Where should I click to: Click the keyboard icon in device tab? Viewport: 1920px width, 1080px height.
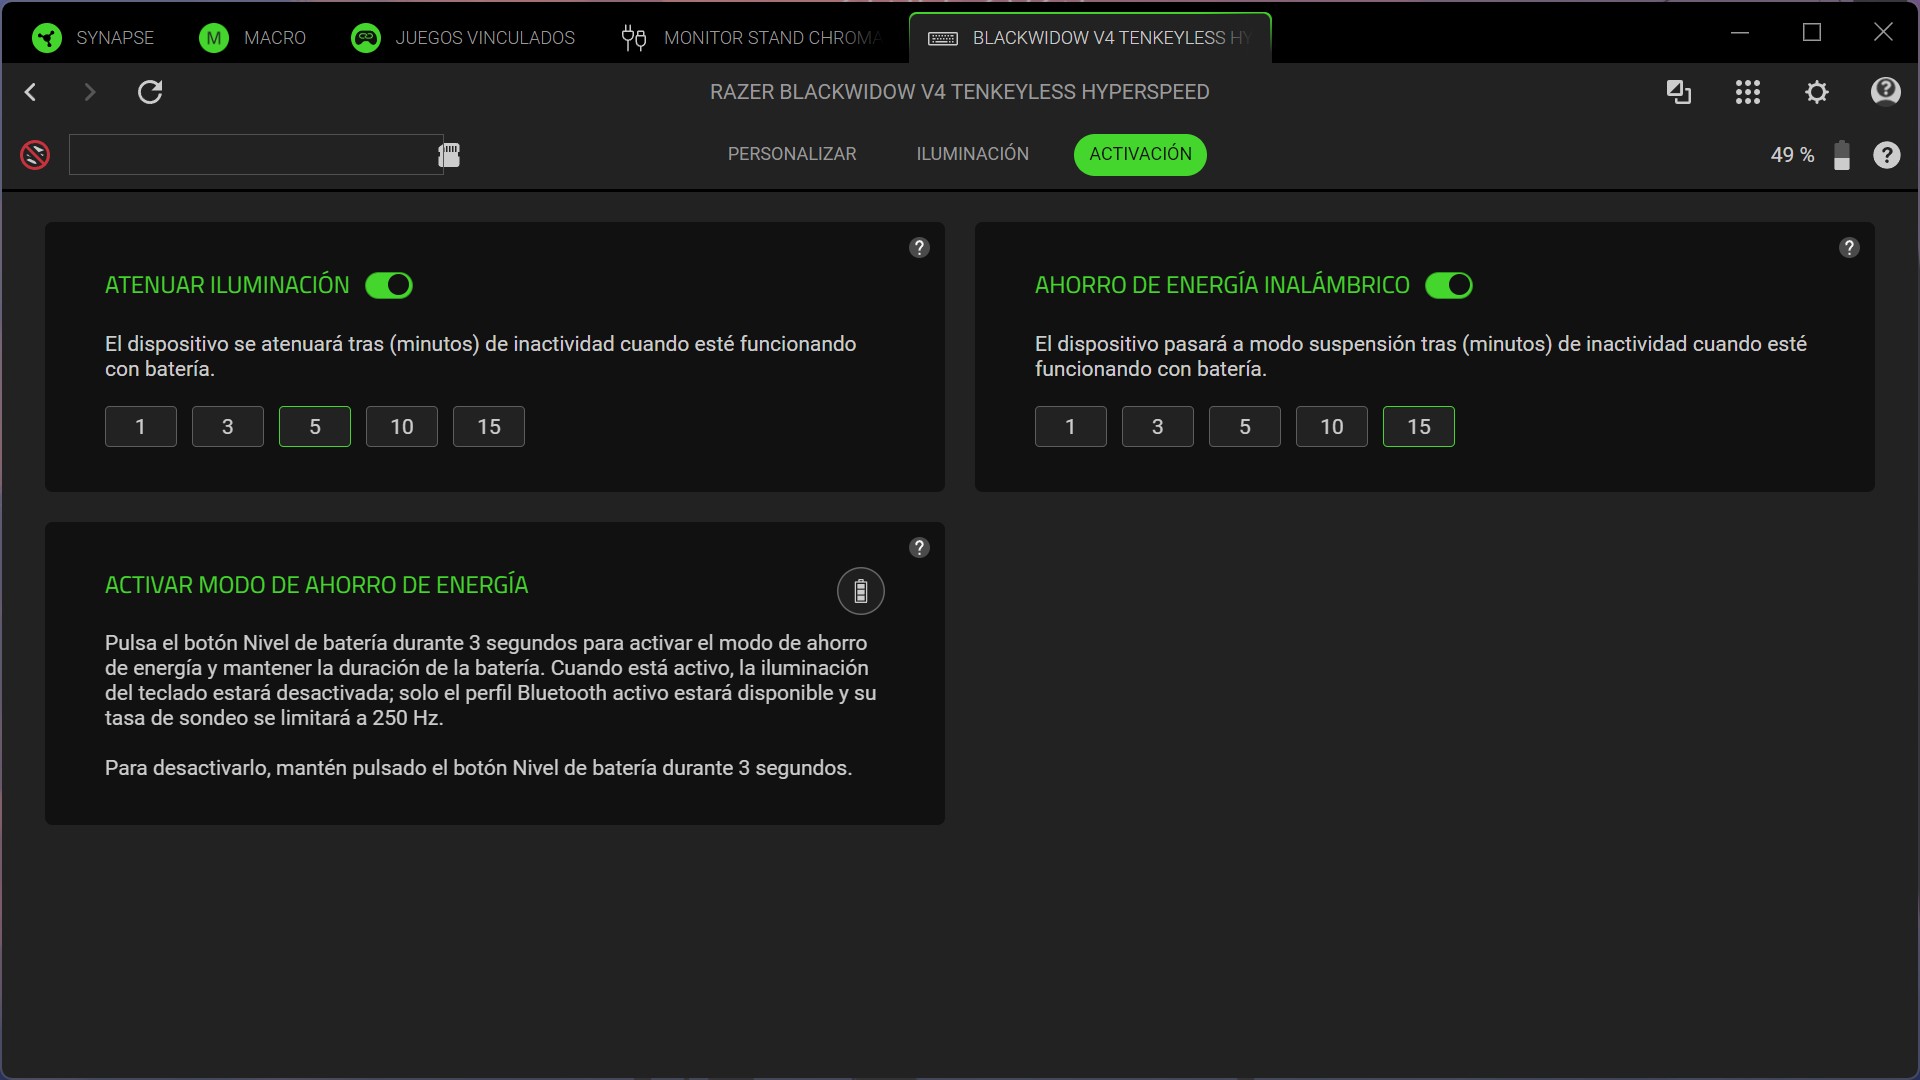click(x=943, y=38)
